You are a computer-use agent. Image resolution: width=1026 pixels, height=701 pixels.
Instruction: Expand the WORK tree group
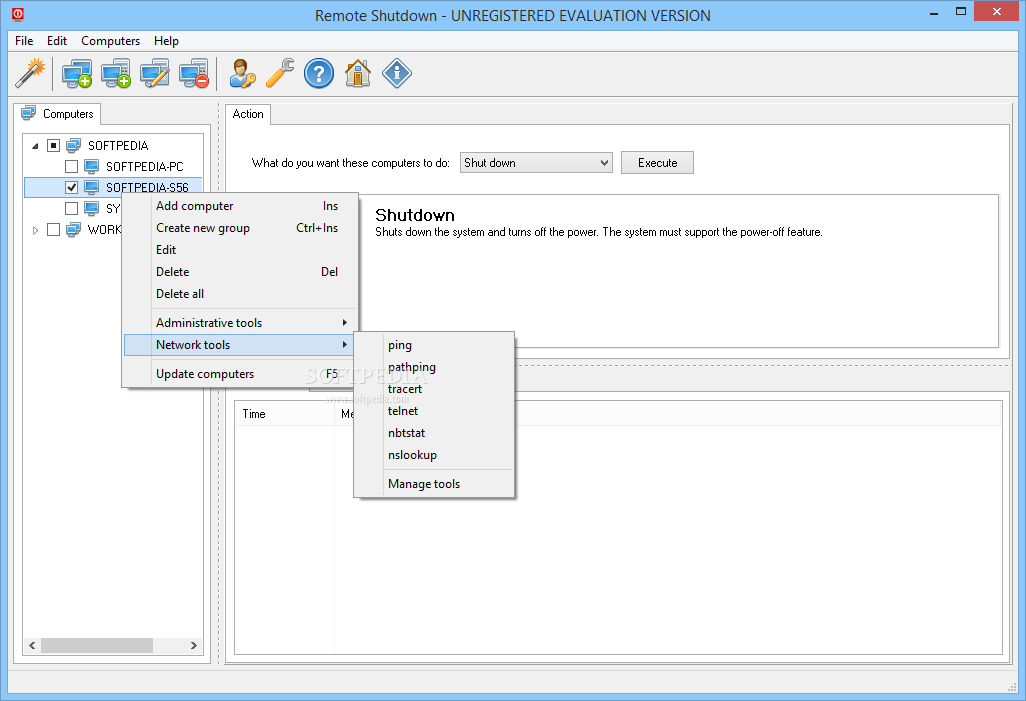[x=35, y=230]
